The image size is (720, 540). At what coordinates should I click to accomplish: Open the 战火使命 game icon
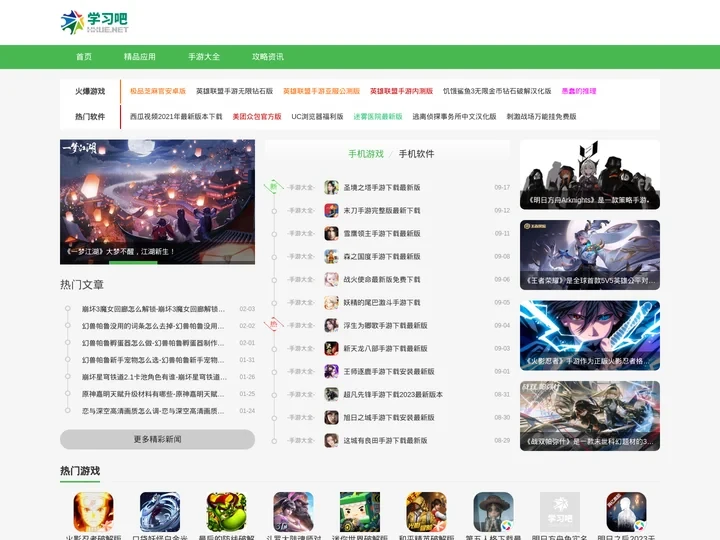point(331,279)
